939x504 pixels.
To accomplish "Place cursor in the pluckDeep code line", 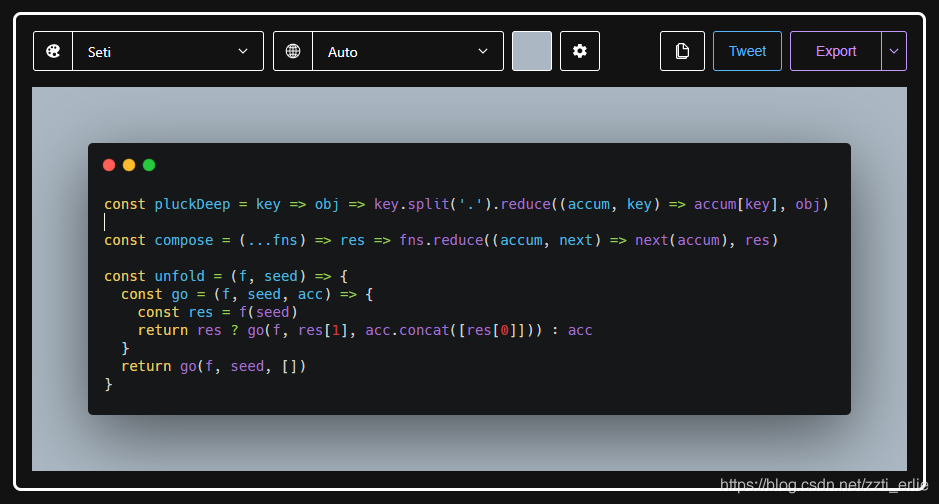I will pos(466,204).
